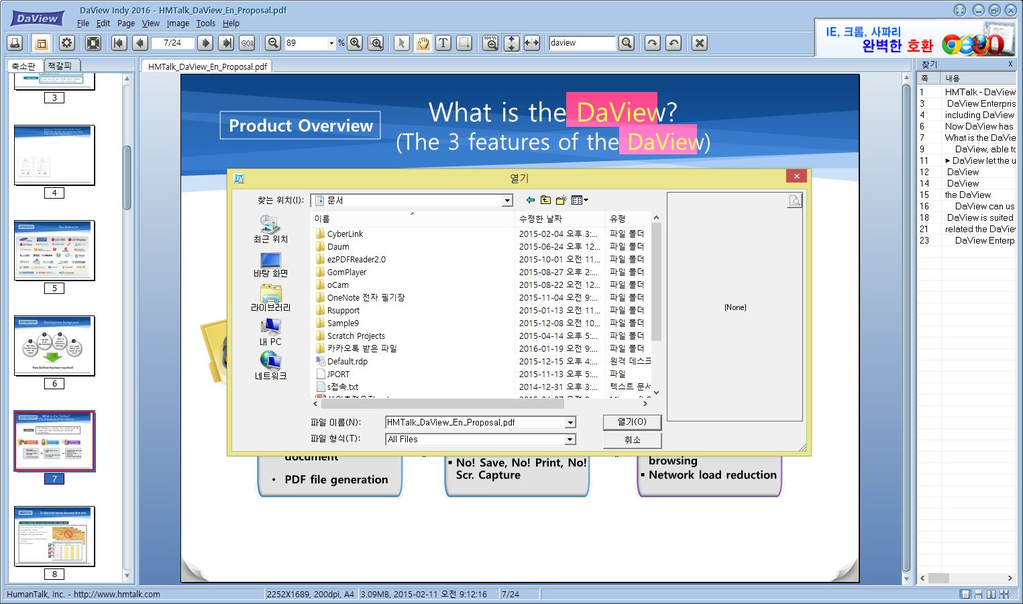Viewport: 1023px width, 604px height.
Task: Select the Default.rdp file in the list
Action: tap(347, 361)
